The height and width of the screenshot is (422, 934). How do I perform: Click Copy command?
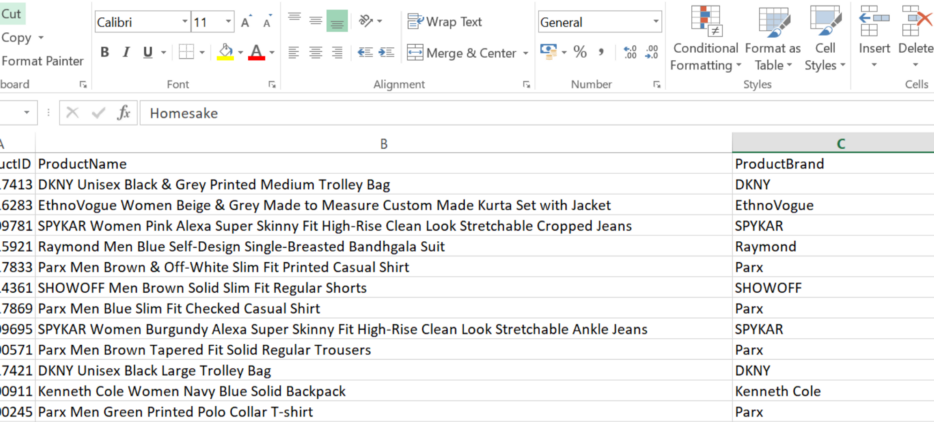[16, 38]
